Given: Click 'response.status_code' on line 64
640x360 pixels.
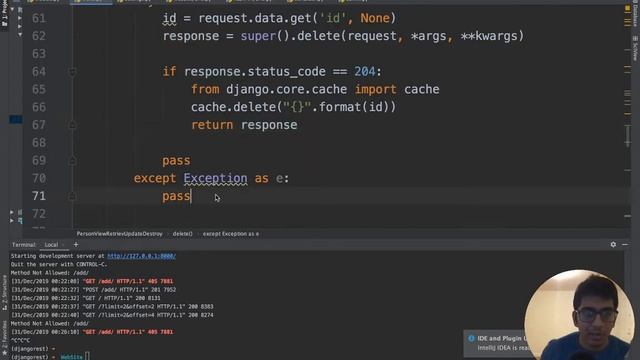Looking at the screenshot, I should coord(255,72).
